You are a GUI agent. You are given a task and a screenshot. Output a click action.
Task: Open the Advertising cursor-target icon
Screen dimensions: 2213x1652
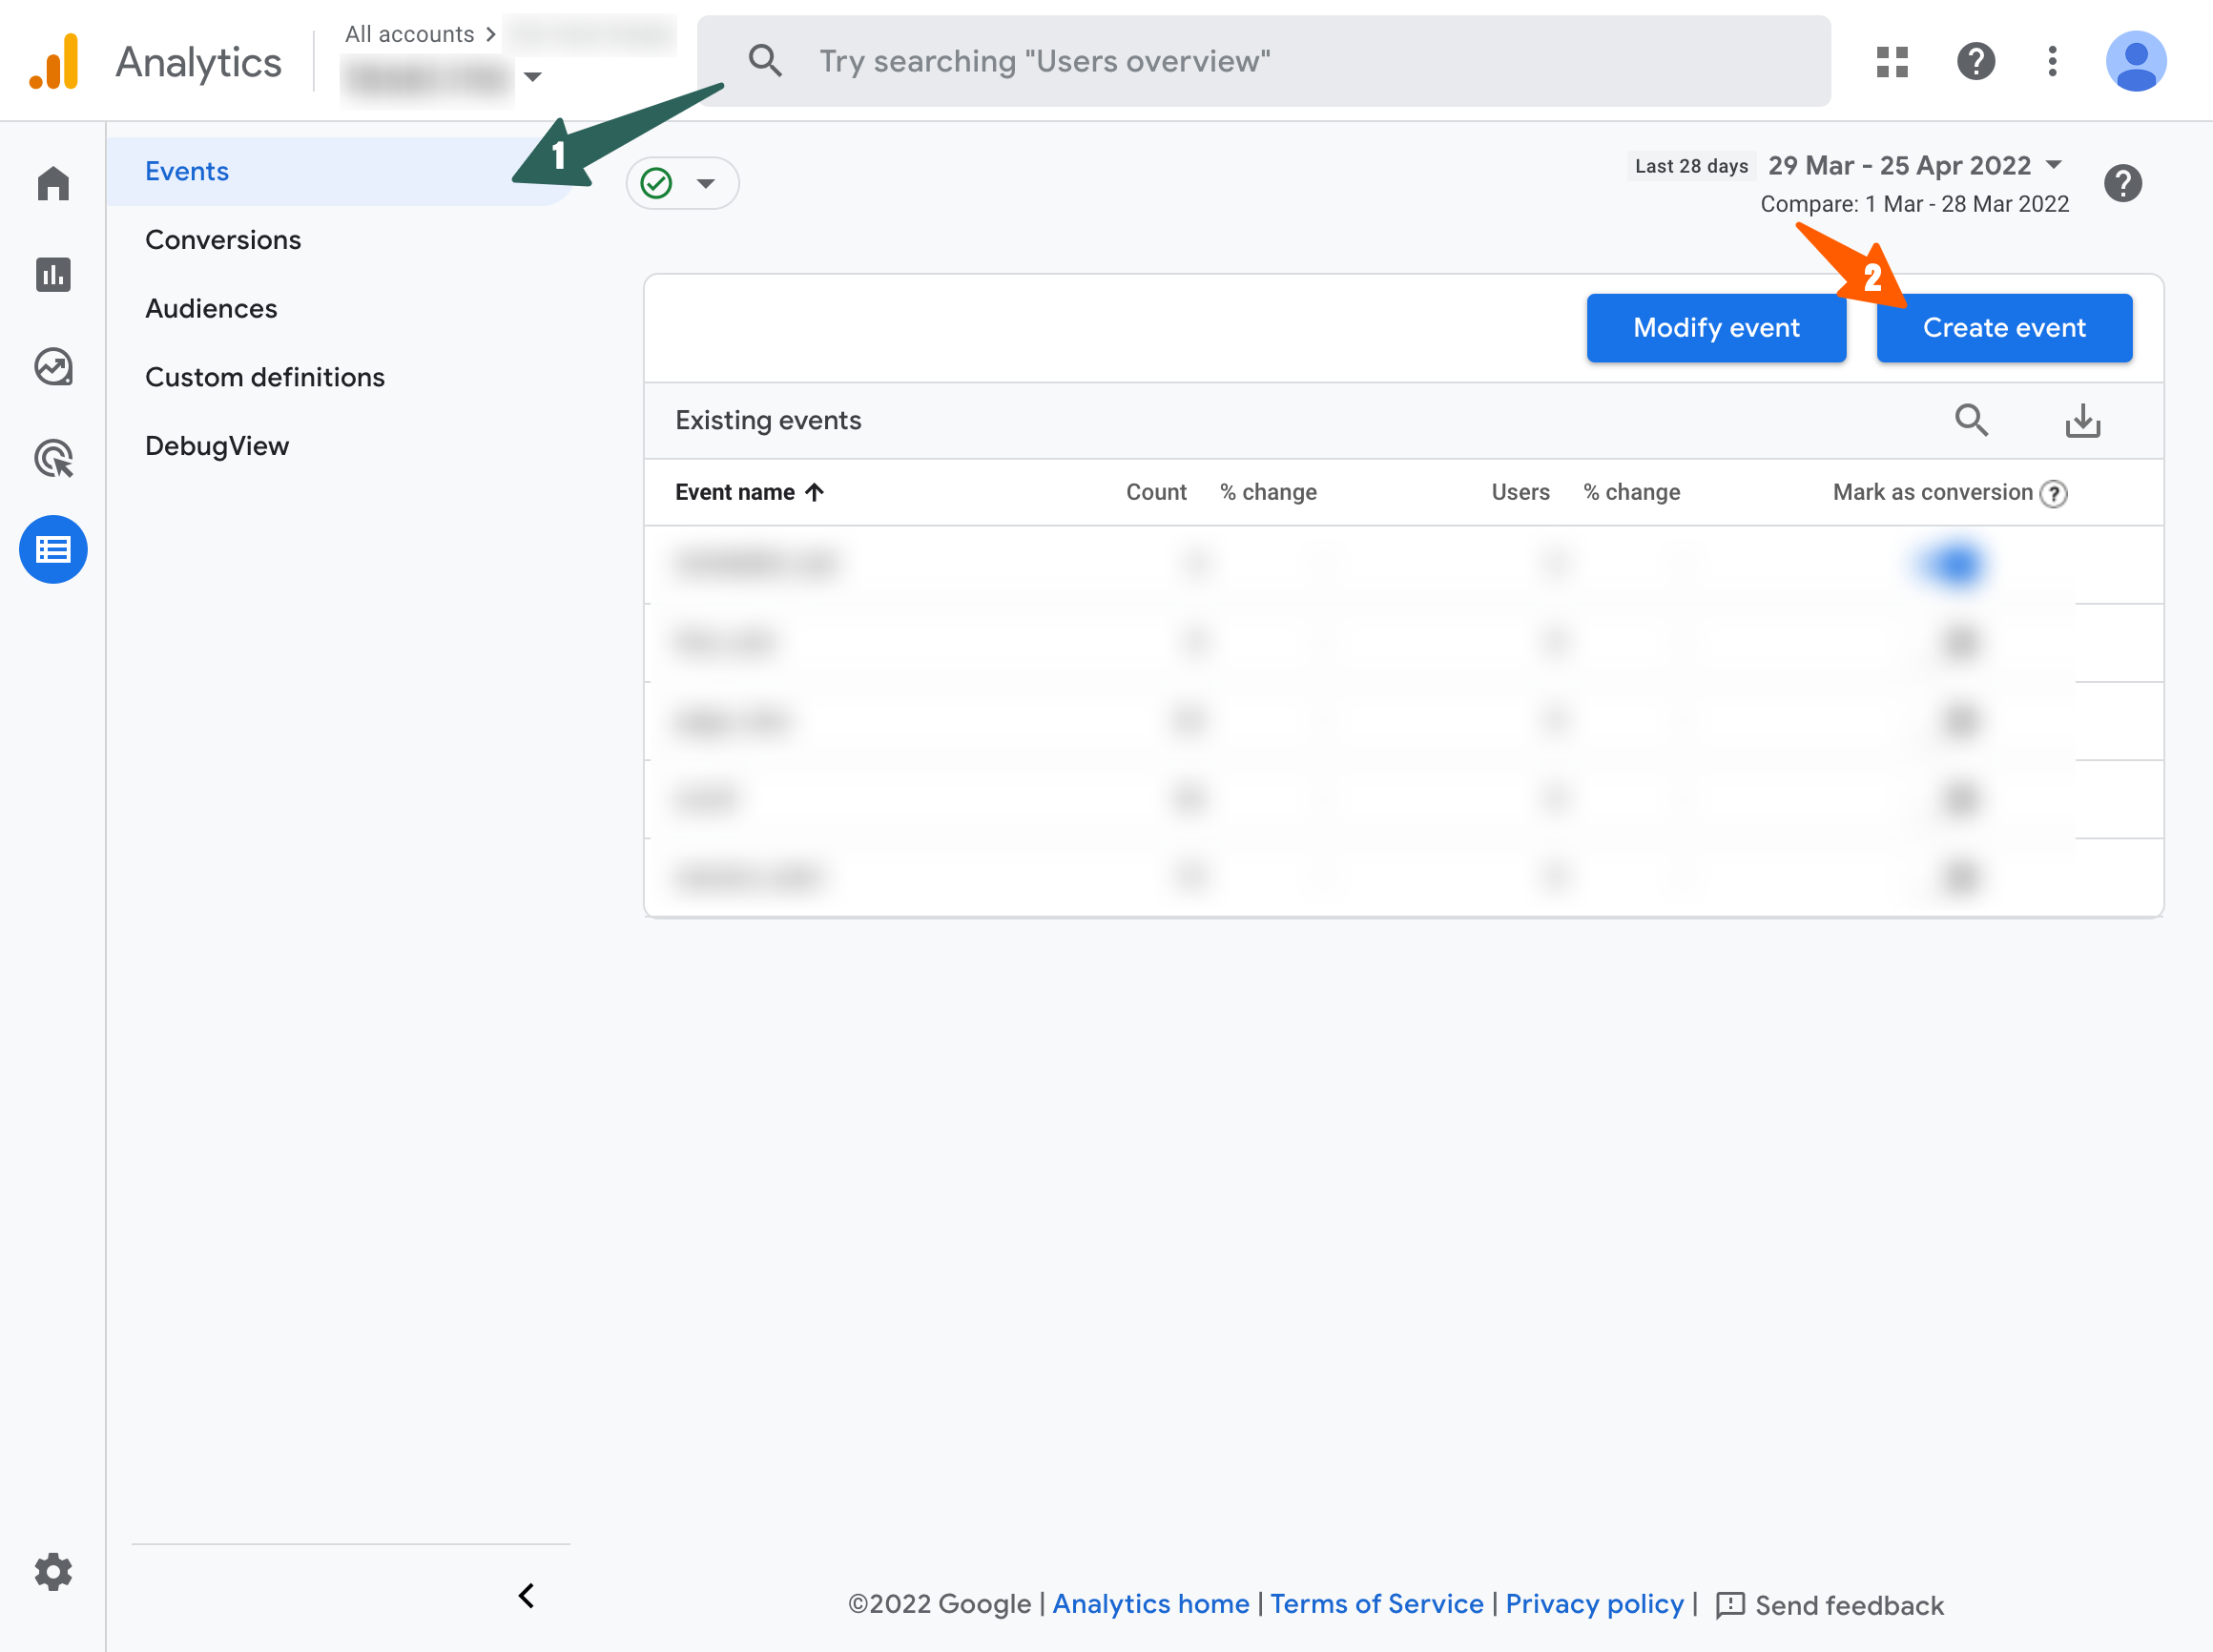(x=53, y=458)
